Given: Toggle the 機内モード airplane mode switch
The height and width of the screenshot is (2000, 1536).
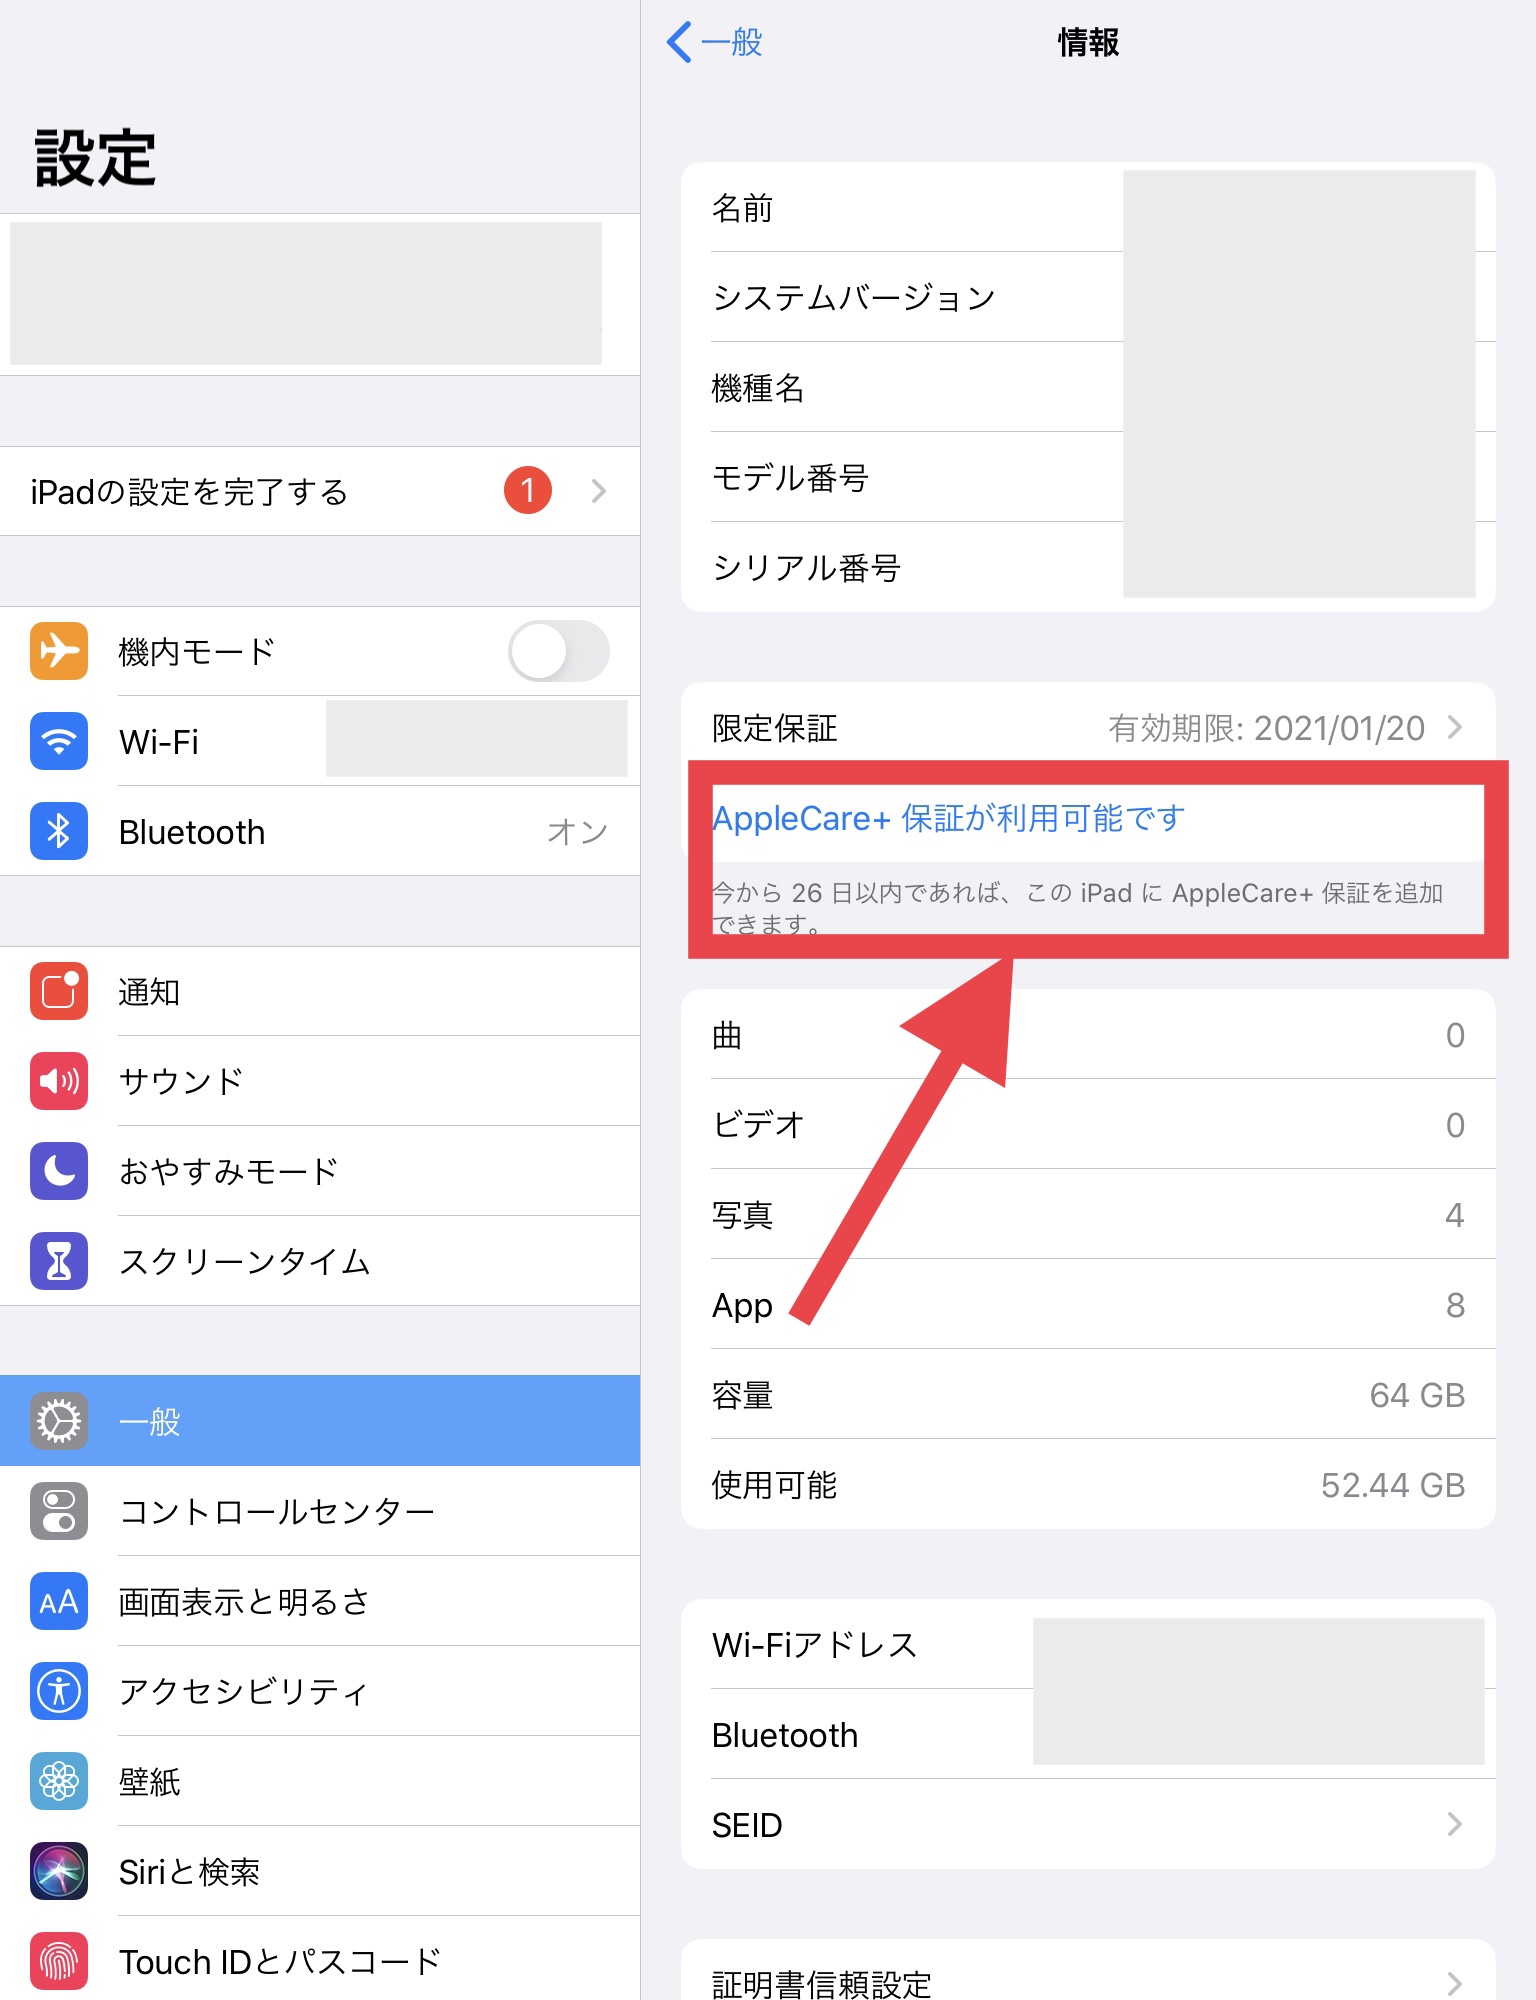Looking at the screenshot, I should 558,651.
